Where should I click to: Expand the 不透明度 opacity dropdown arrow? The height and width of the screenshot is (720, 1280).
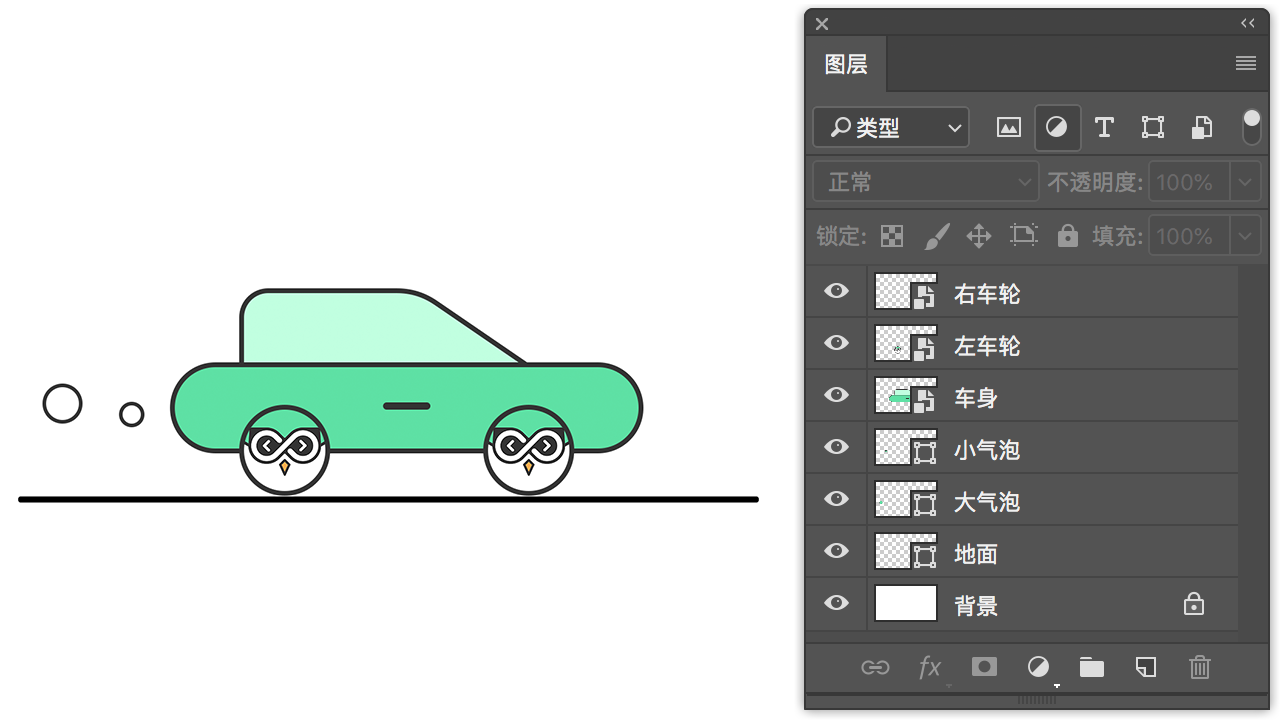click(x=1245, y=182)
